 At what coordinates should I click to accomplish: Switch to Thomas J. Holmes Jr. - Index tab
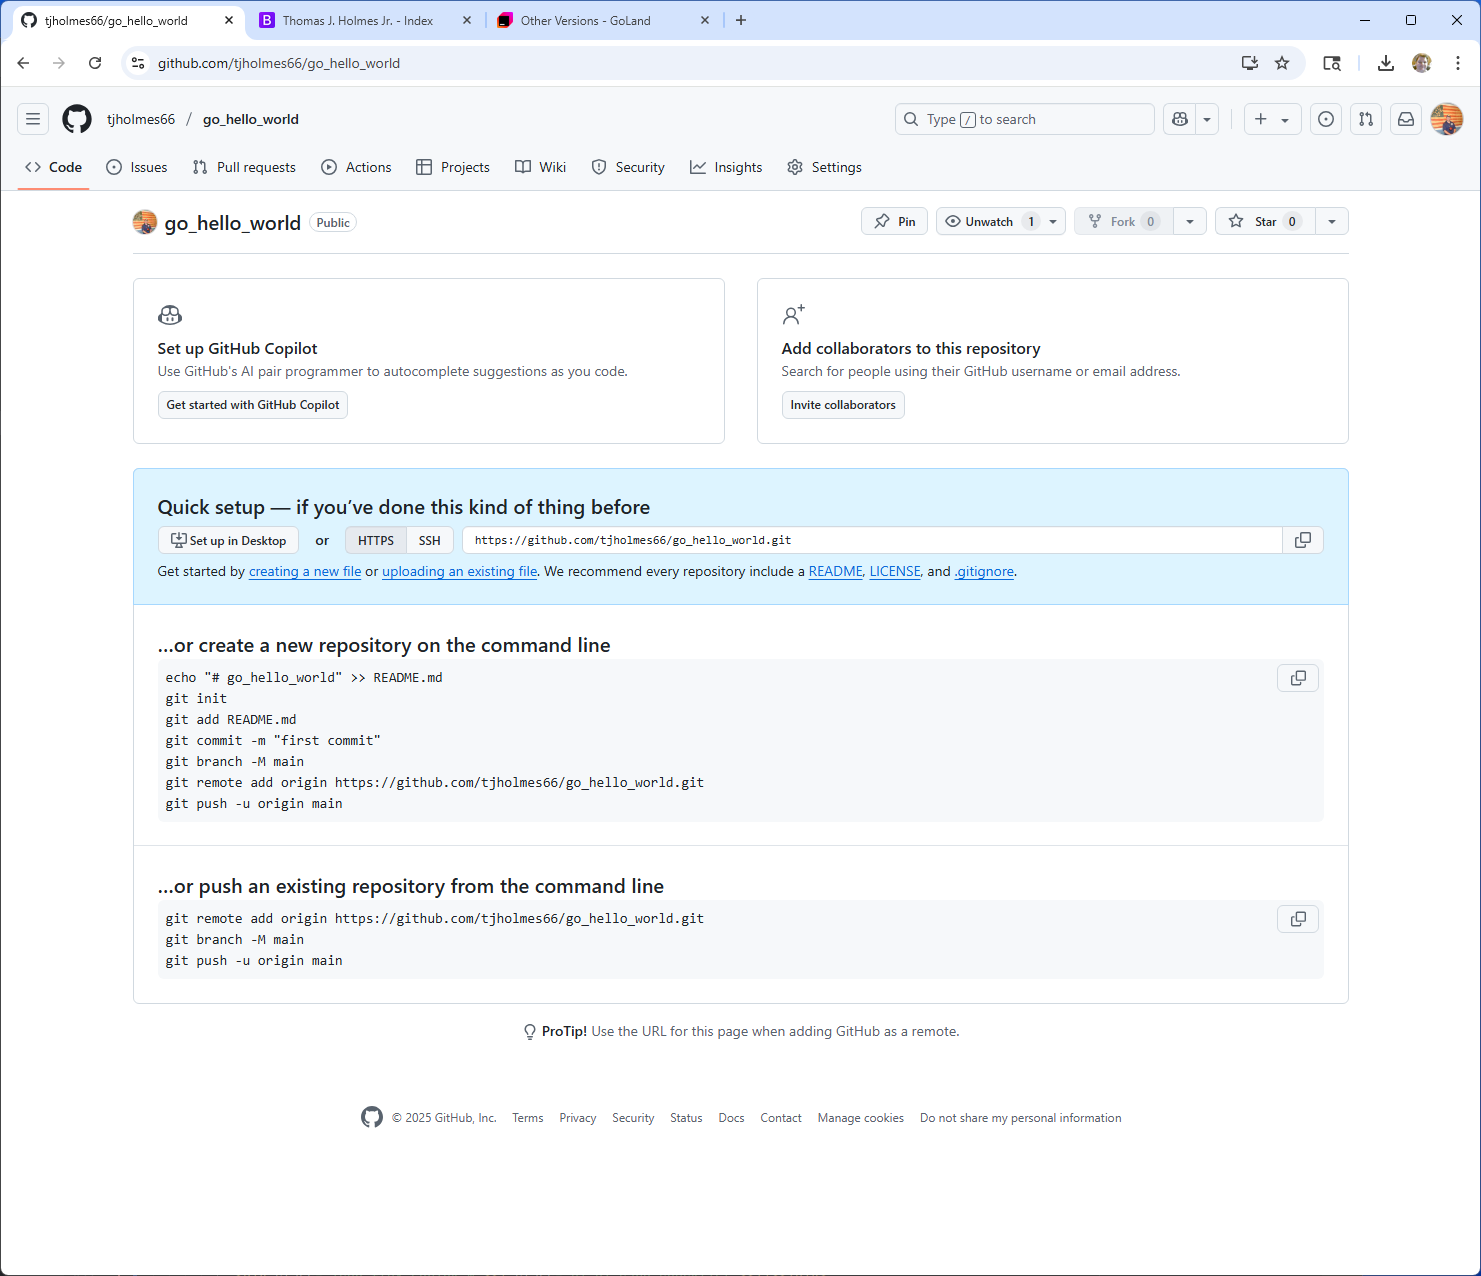point(358,20)
